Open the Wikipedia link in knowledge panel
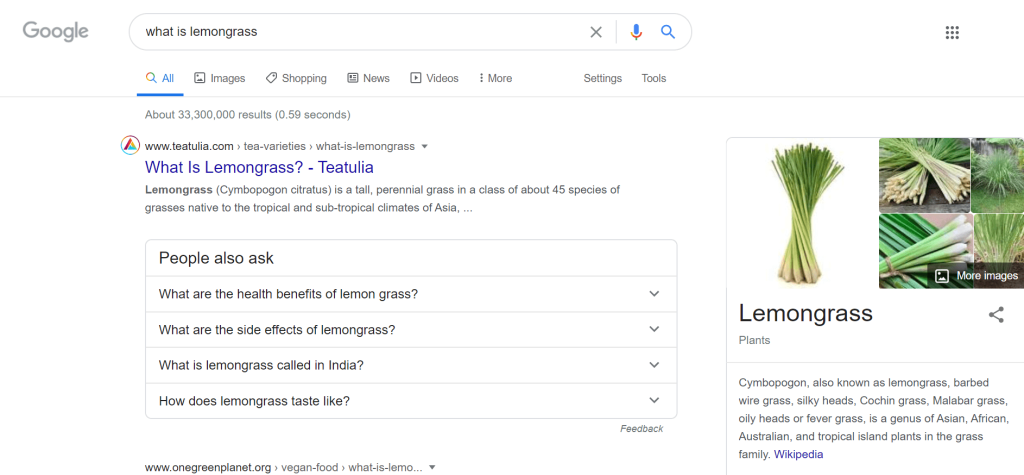Image resolution: width=1024 pixels, height=475 pixels. tap(798, 454)
